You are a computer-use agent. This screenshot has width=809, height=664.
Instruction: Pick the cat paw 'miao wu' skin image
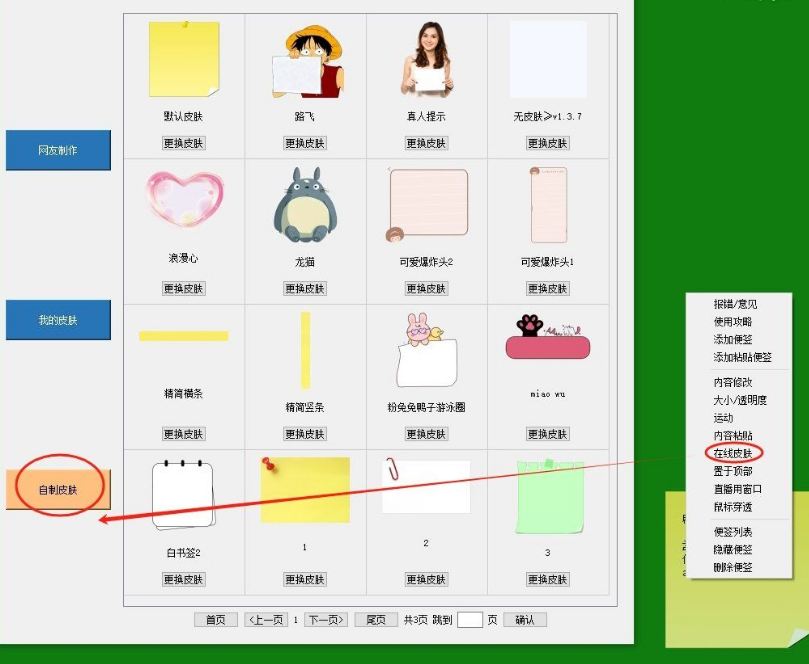point(547,339)
